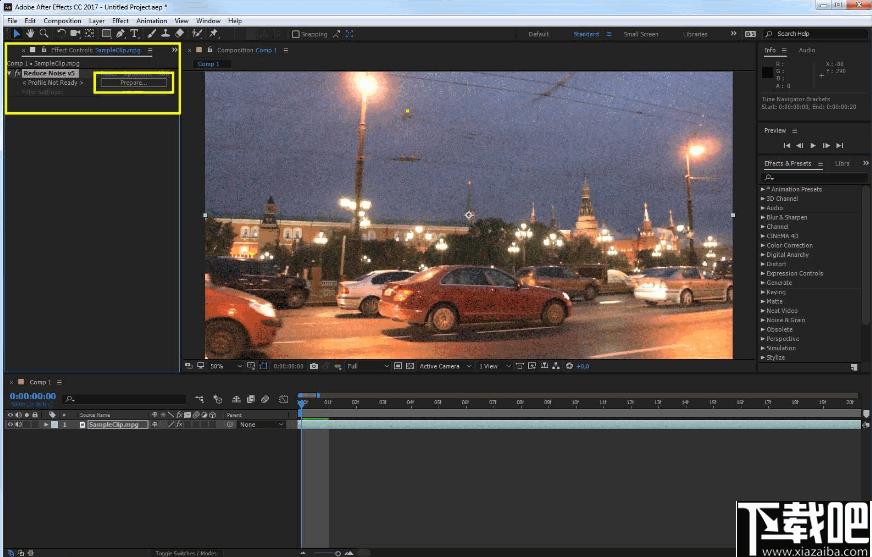Step to the next frame in Preview
The width and height of the screenshot is (872, 557).
pos(826,146)
